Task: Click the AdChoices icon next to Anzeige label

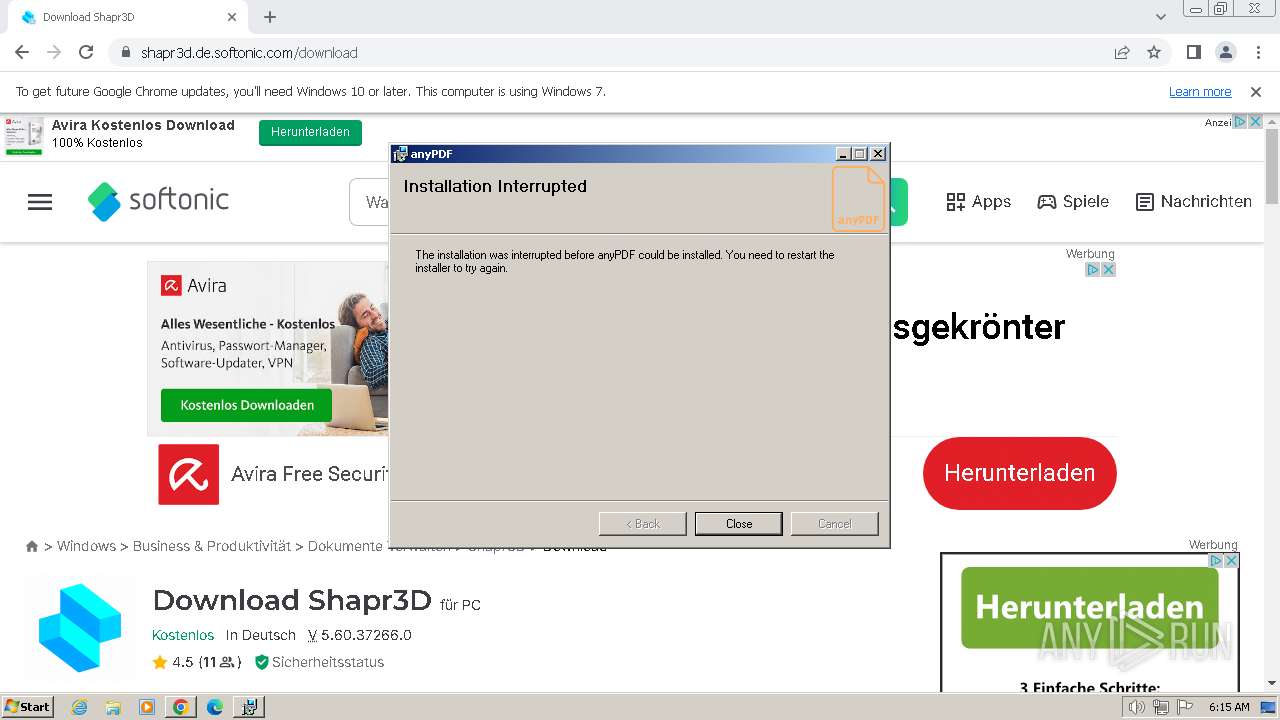Action: tap(1240, 122)
